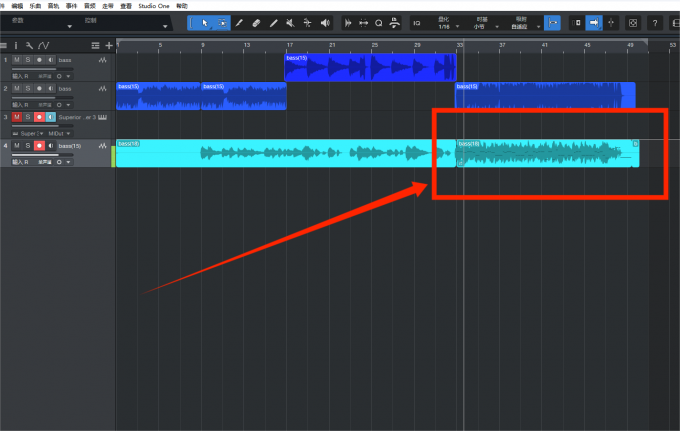Click the keyboard icon on Superior track
Screen dimensions: 680x431
click(x=102, y=117)
